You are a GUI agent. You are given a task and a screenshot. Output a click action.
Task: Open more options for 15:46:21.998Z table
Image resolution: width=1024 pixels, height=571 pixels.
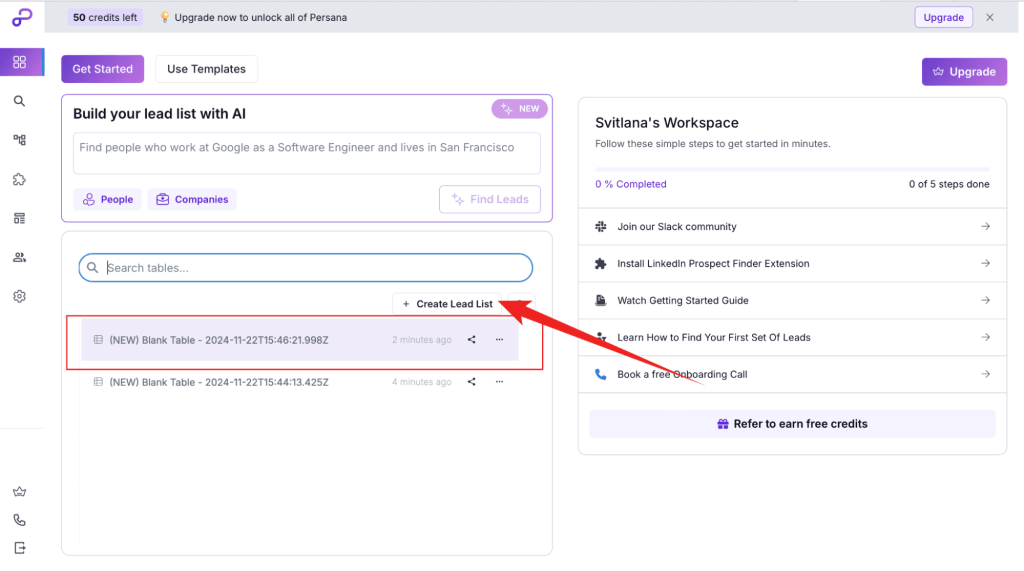(x=500, y=340)
